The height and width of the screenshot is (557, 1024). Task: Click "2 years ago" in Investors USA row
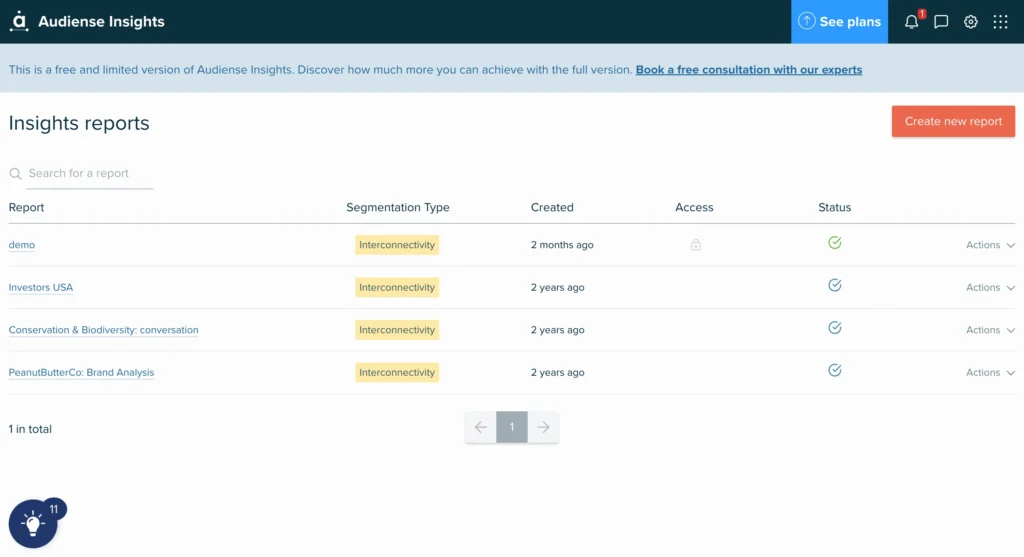point(558,287)
